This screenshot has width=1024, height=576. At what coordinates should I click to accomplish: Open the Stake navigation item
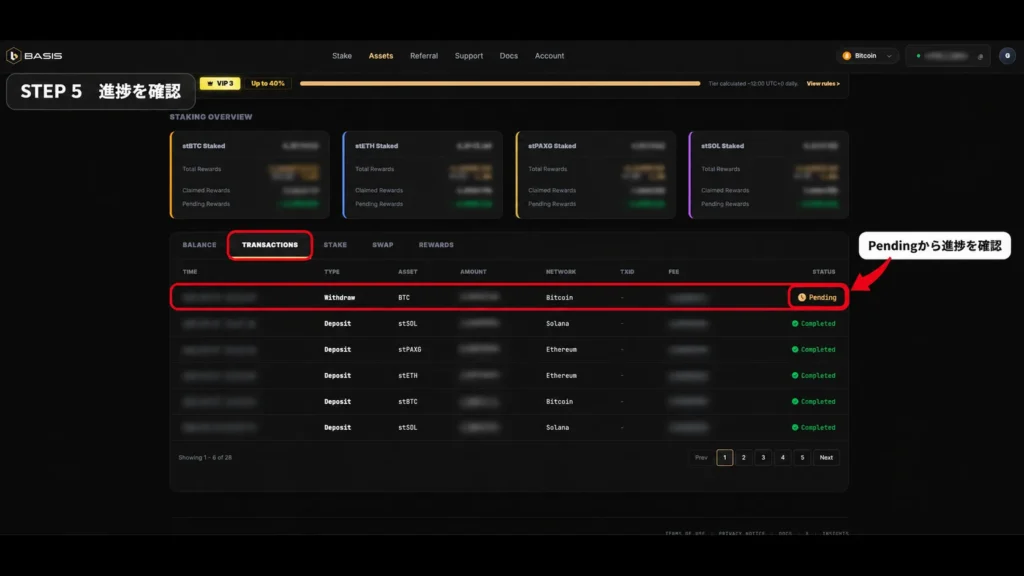342,56
